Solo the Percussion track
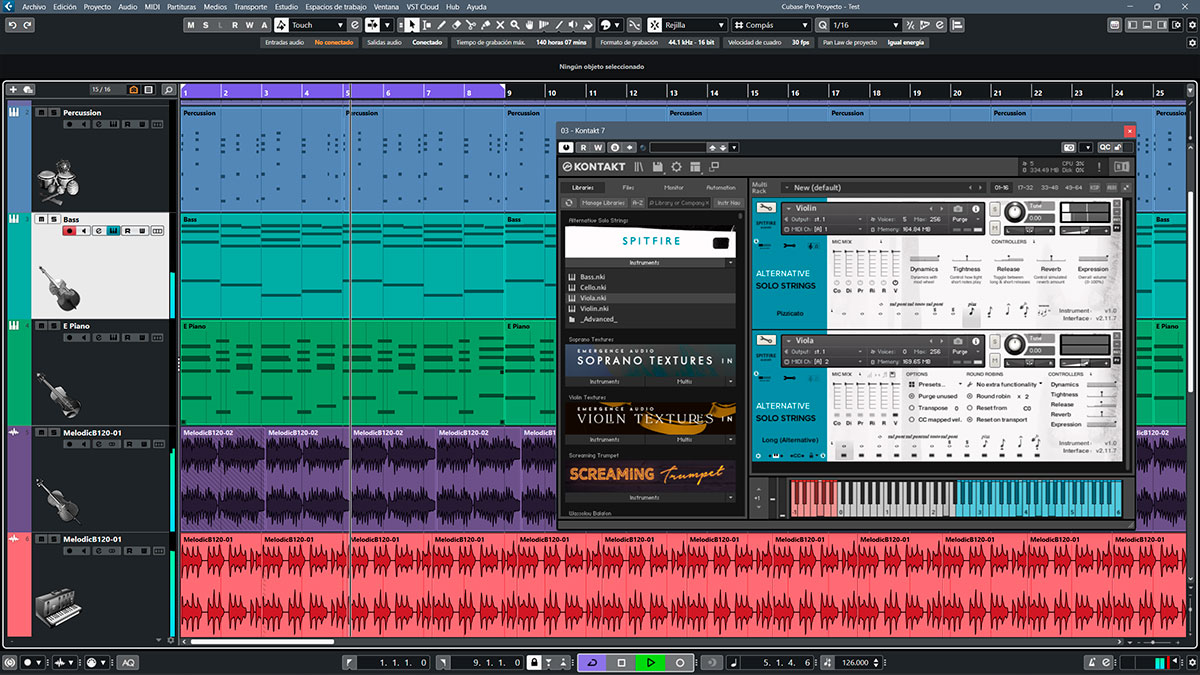Viewport: 1200px width, 675px height. (54, 113)
